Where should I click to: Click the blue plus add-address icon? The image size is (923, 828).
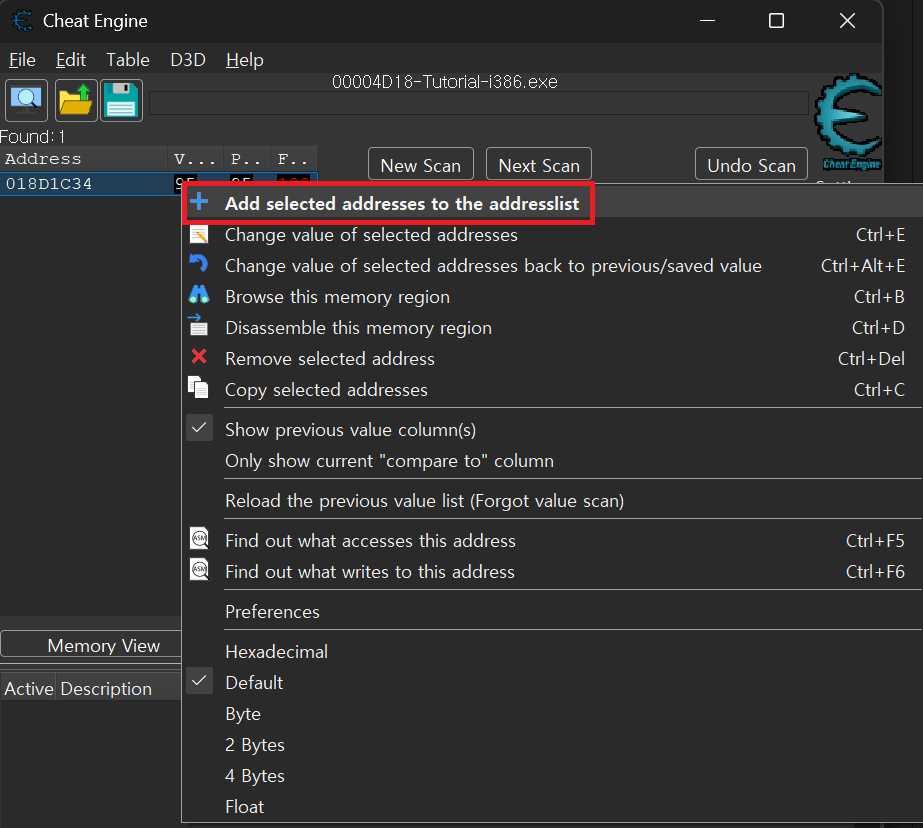(199, 203)
